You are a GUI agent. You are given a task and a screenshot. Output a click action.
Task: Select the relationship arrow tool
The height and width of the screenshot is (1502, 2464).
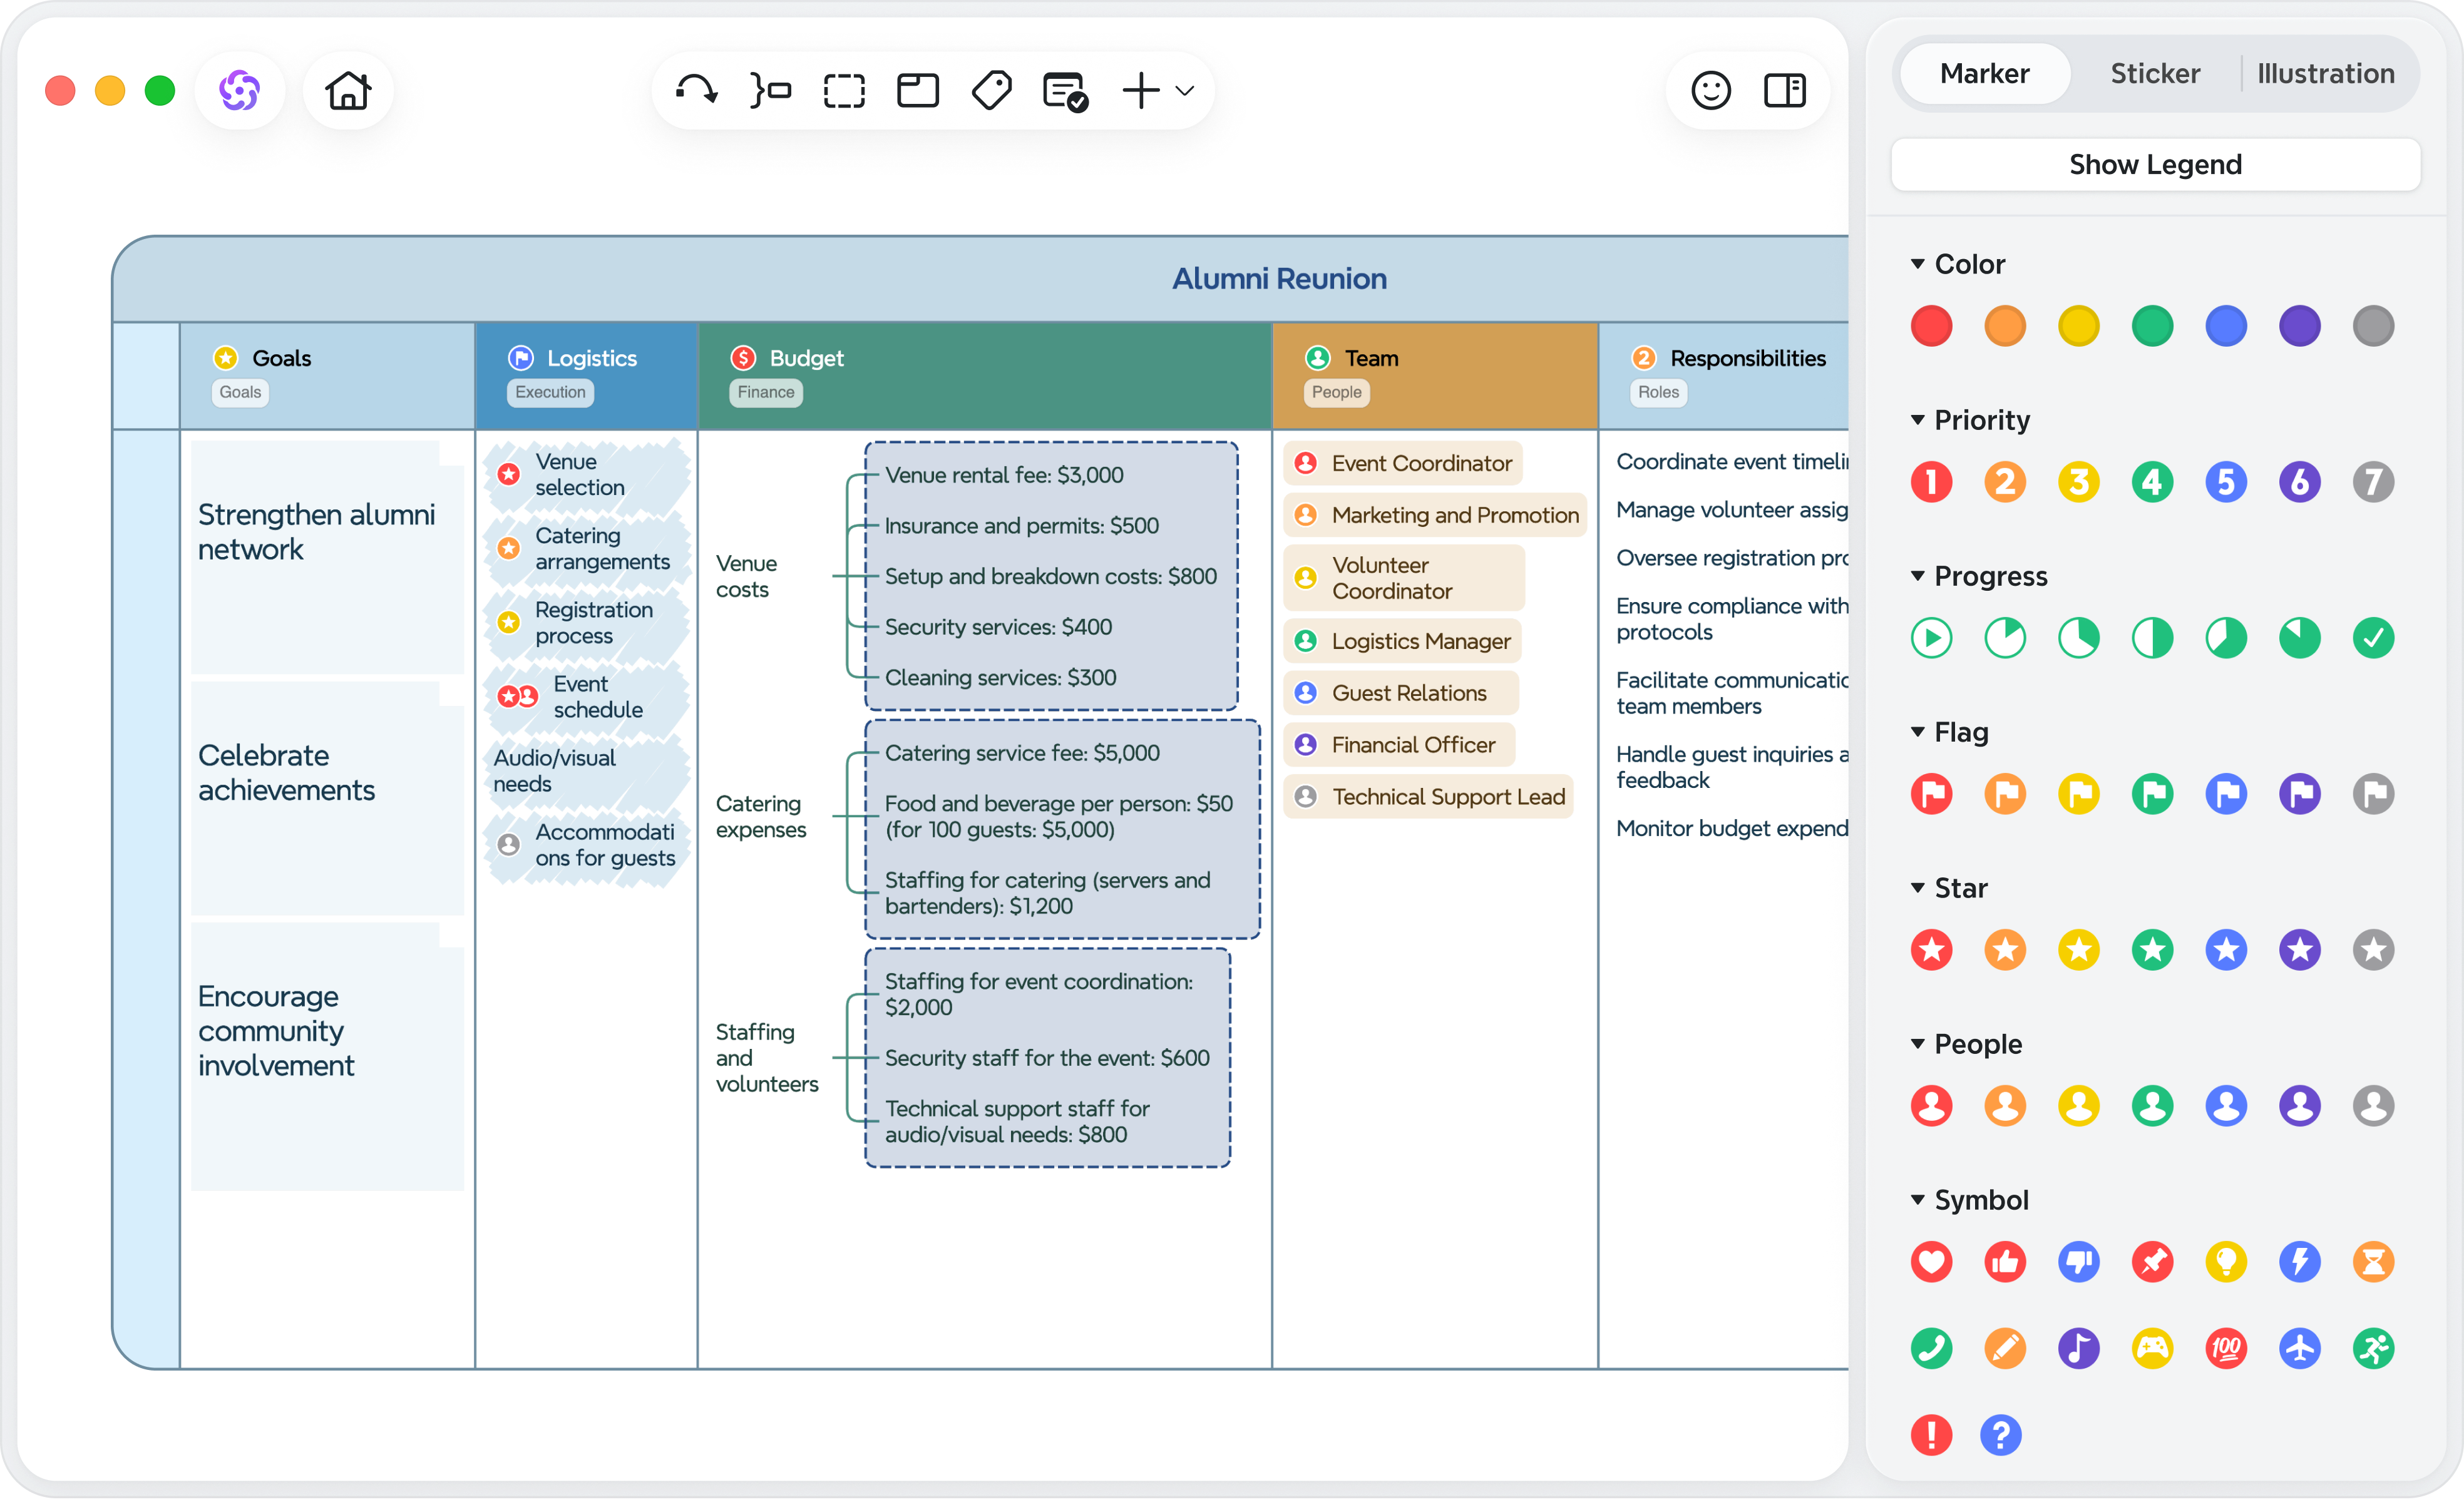pos(696,91)
